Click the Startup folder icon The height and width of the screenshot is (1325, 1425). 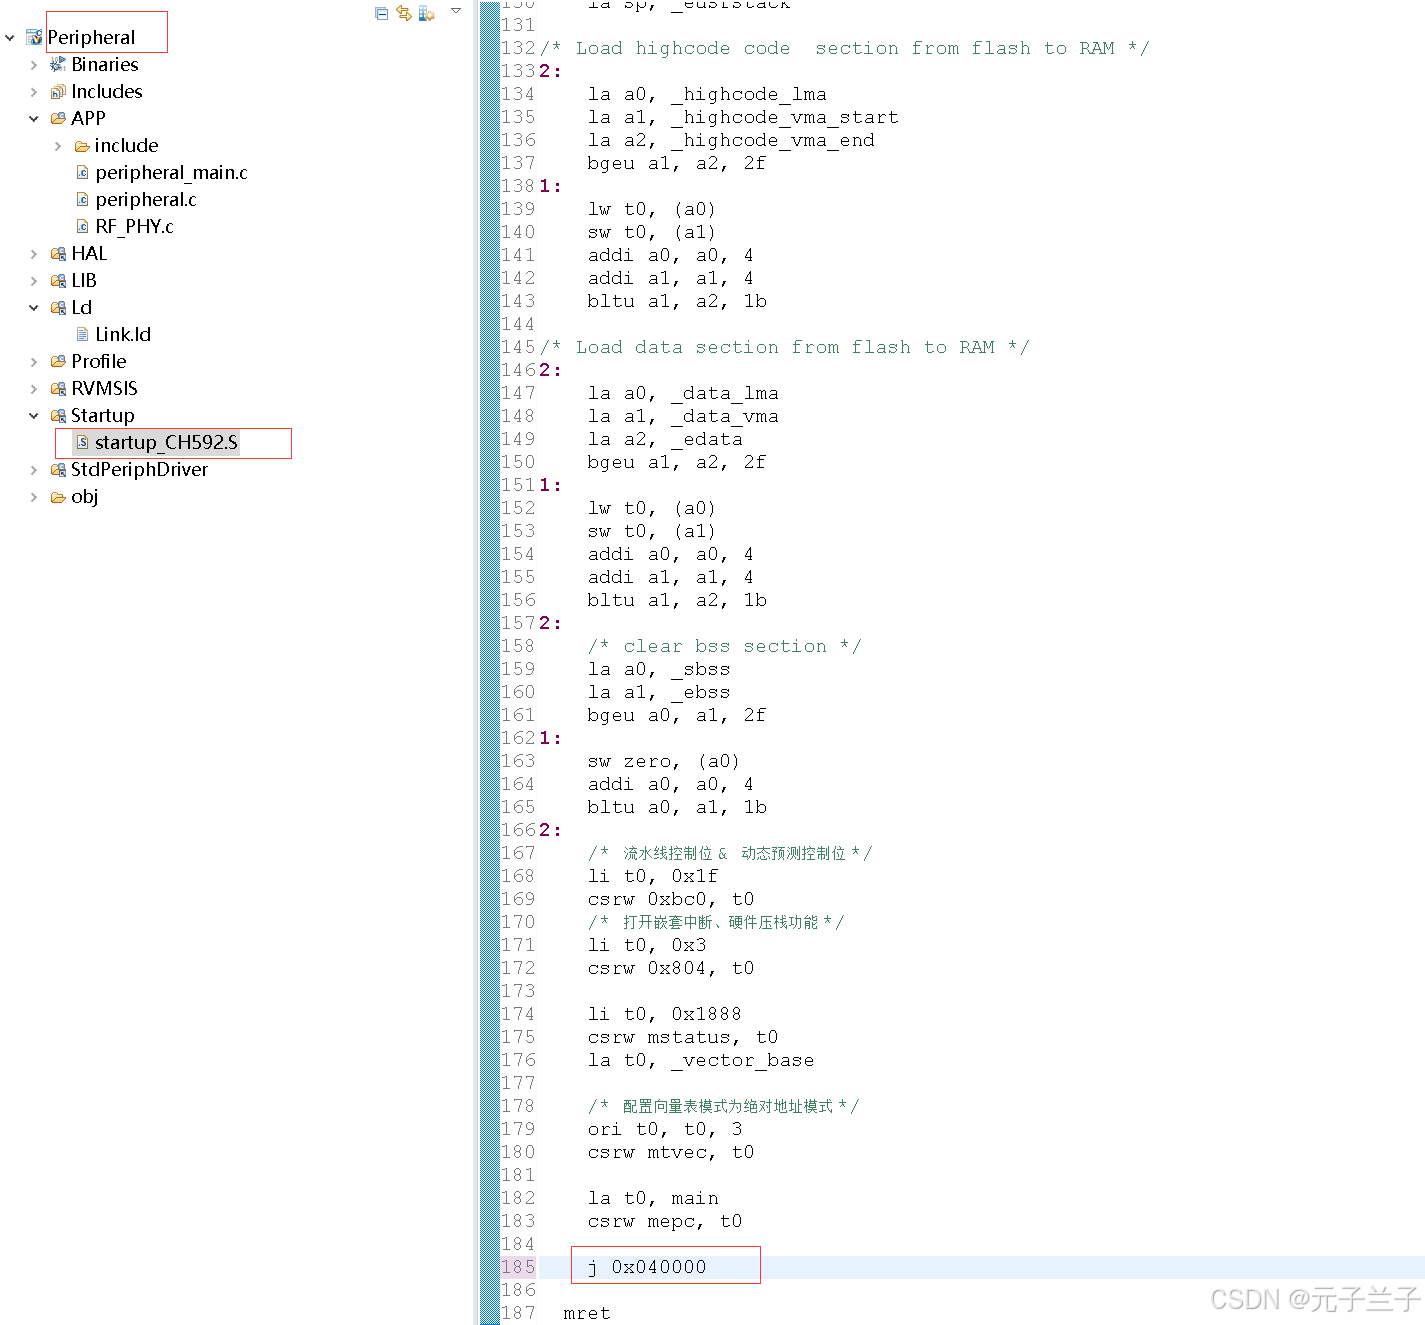point(58,416)
